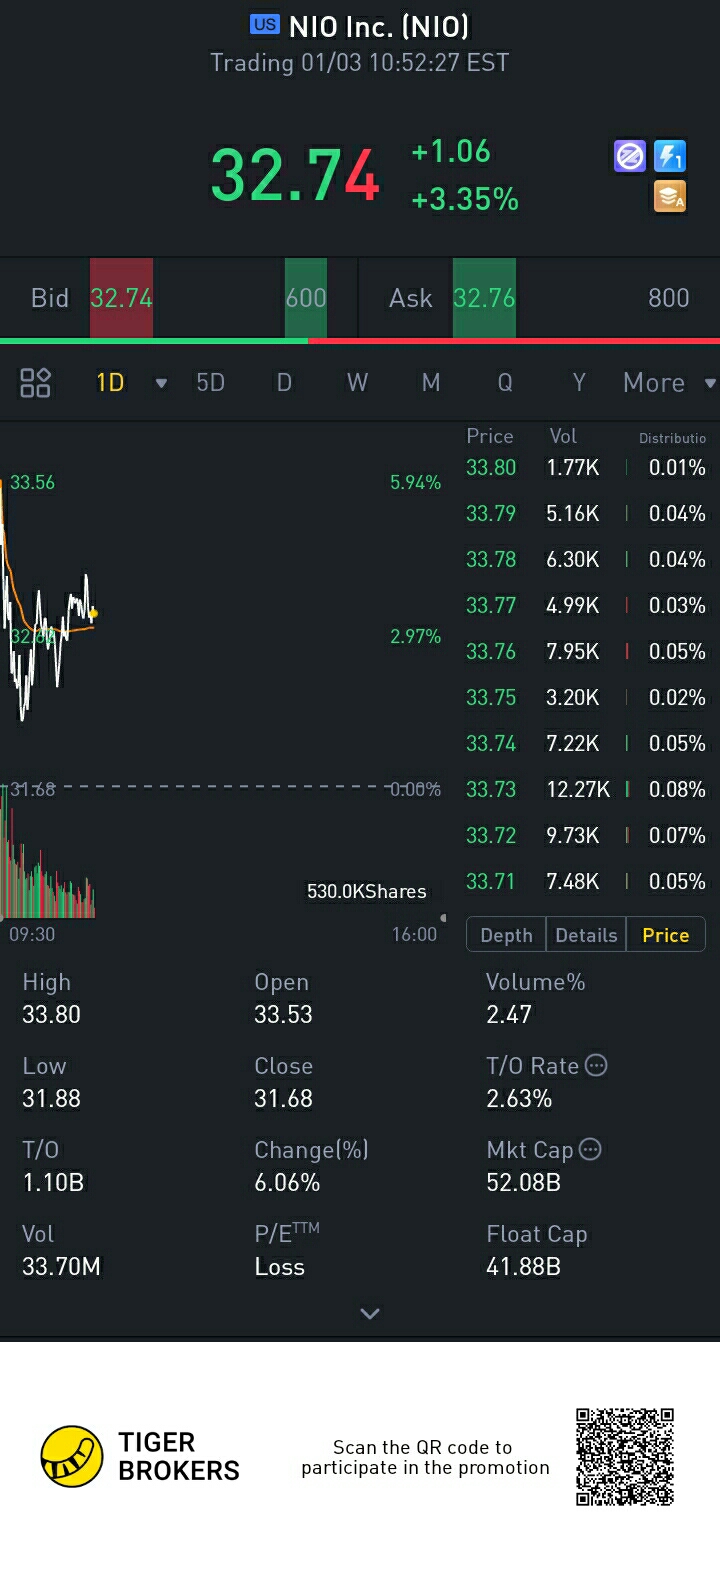Viewport: 720px width, 1572px height.
Task: Switch to the Depth tab
Action: point(506,935)
